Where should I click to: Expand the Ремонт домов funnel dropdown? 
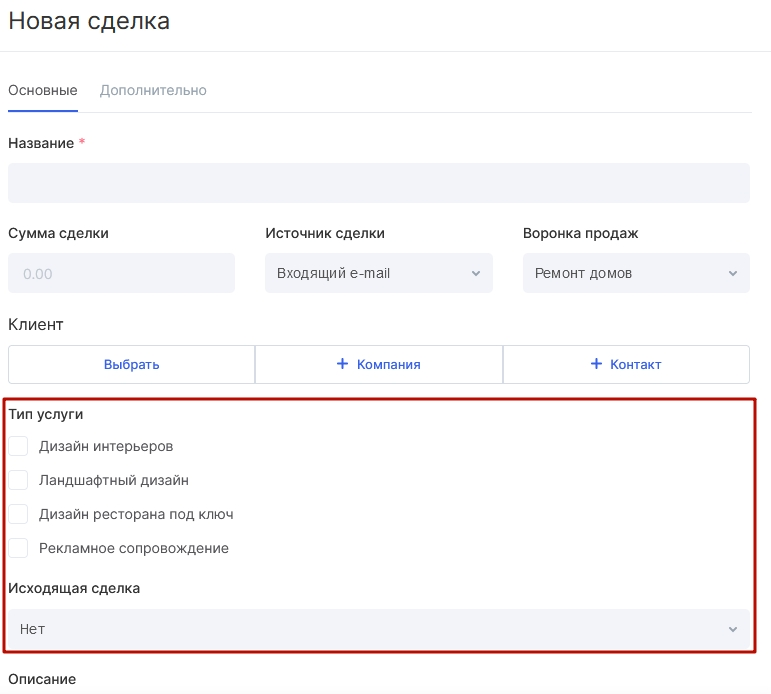point(636,273)
